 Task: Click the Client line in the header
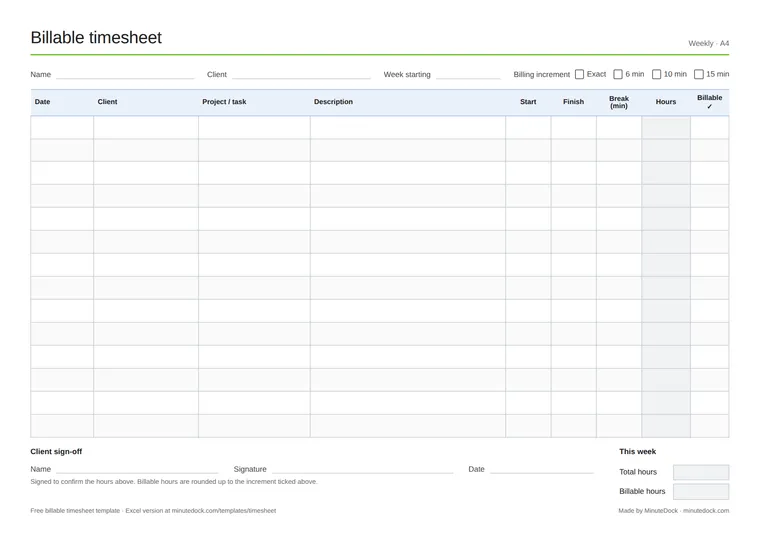(301, 75)
